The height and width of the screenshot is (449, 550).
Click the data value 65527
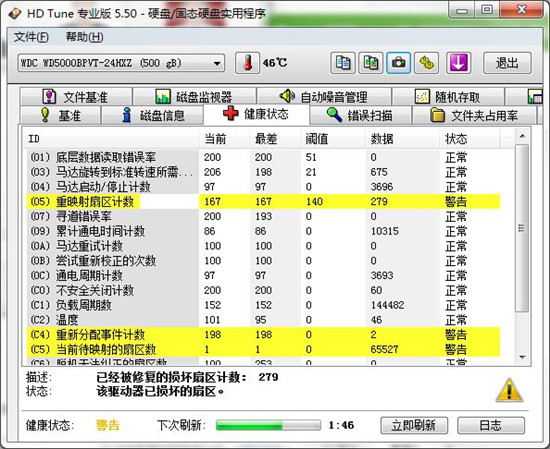tap(384, 349)
